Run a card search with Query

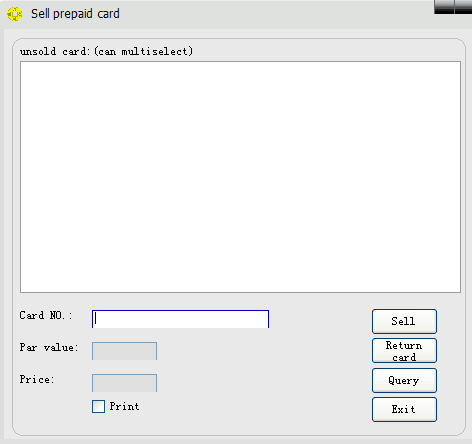tap(404, 380)
